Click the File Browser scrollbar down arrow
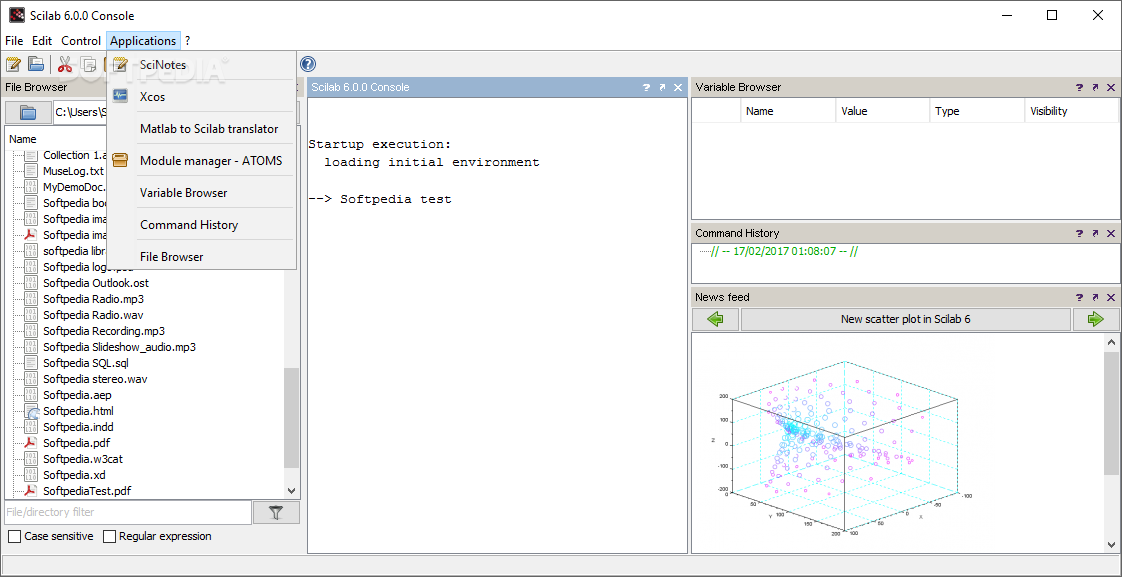 (x=291, y=491)
